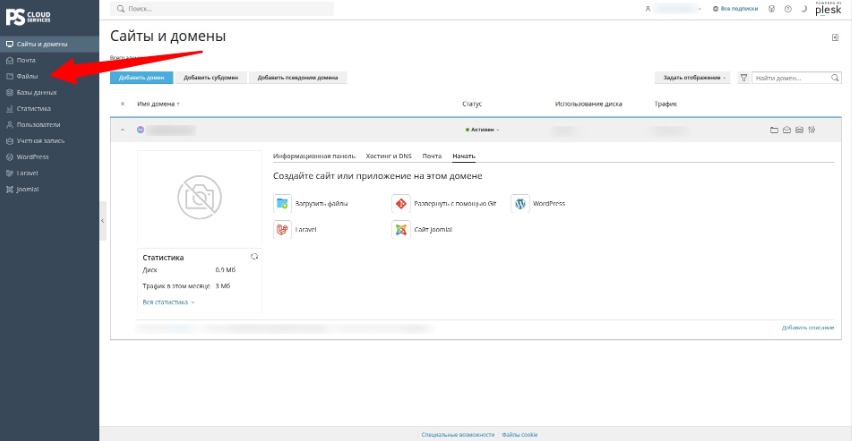
Task: Collapse the domain row chevron
Action: click(x=122, y=130)
